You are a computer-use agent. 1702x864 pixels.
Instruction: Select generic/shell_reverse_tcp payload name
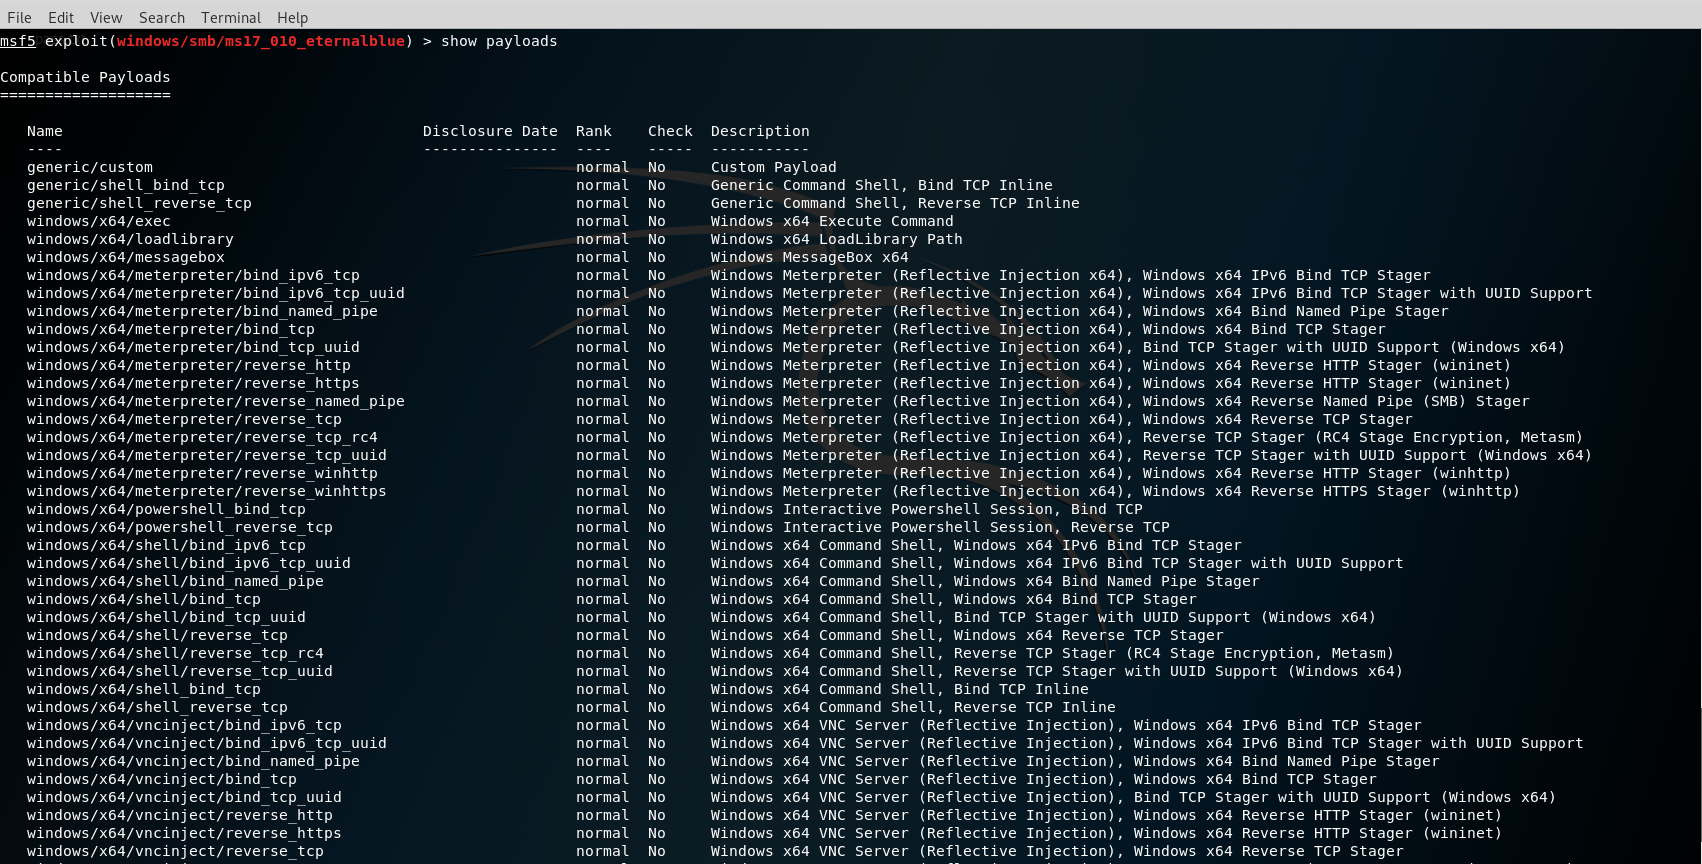click(x=139, y=203)
